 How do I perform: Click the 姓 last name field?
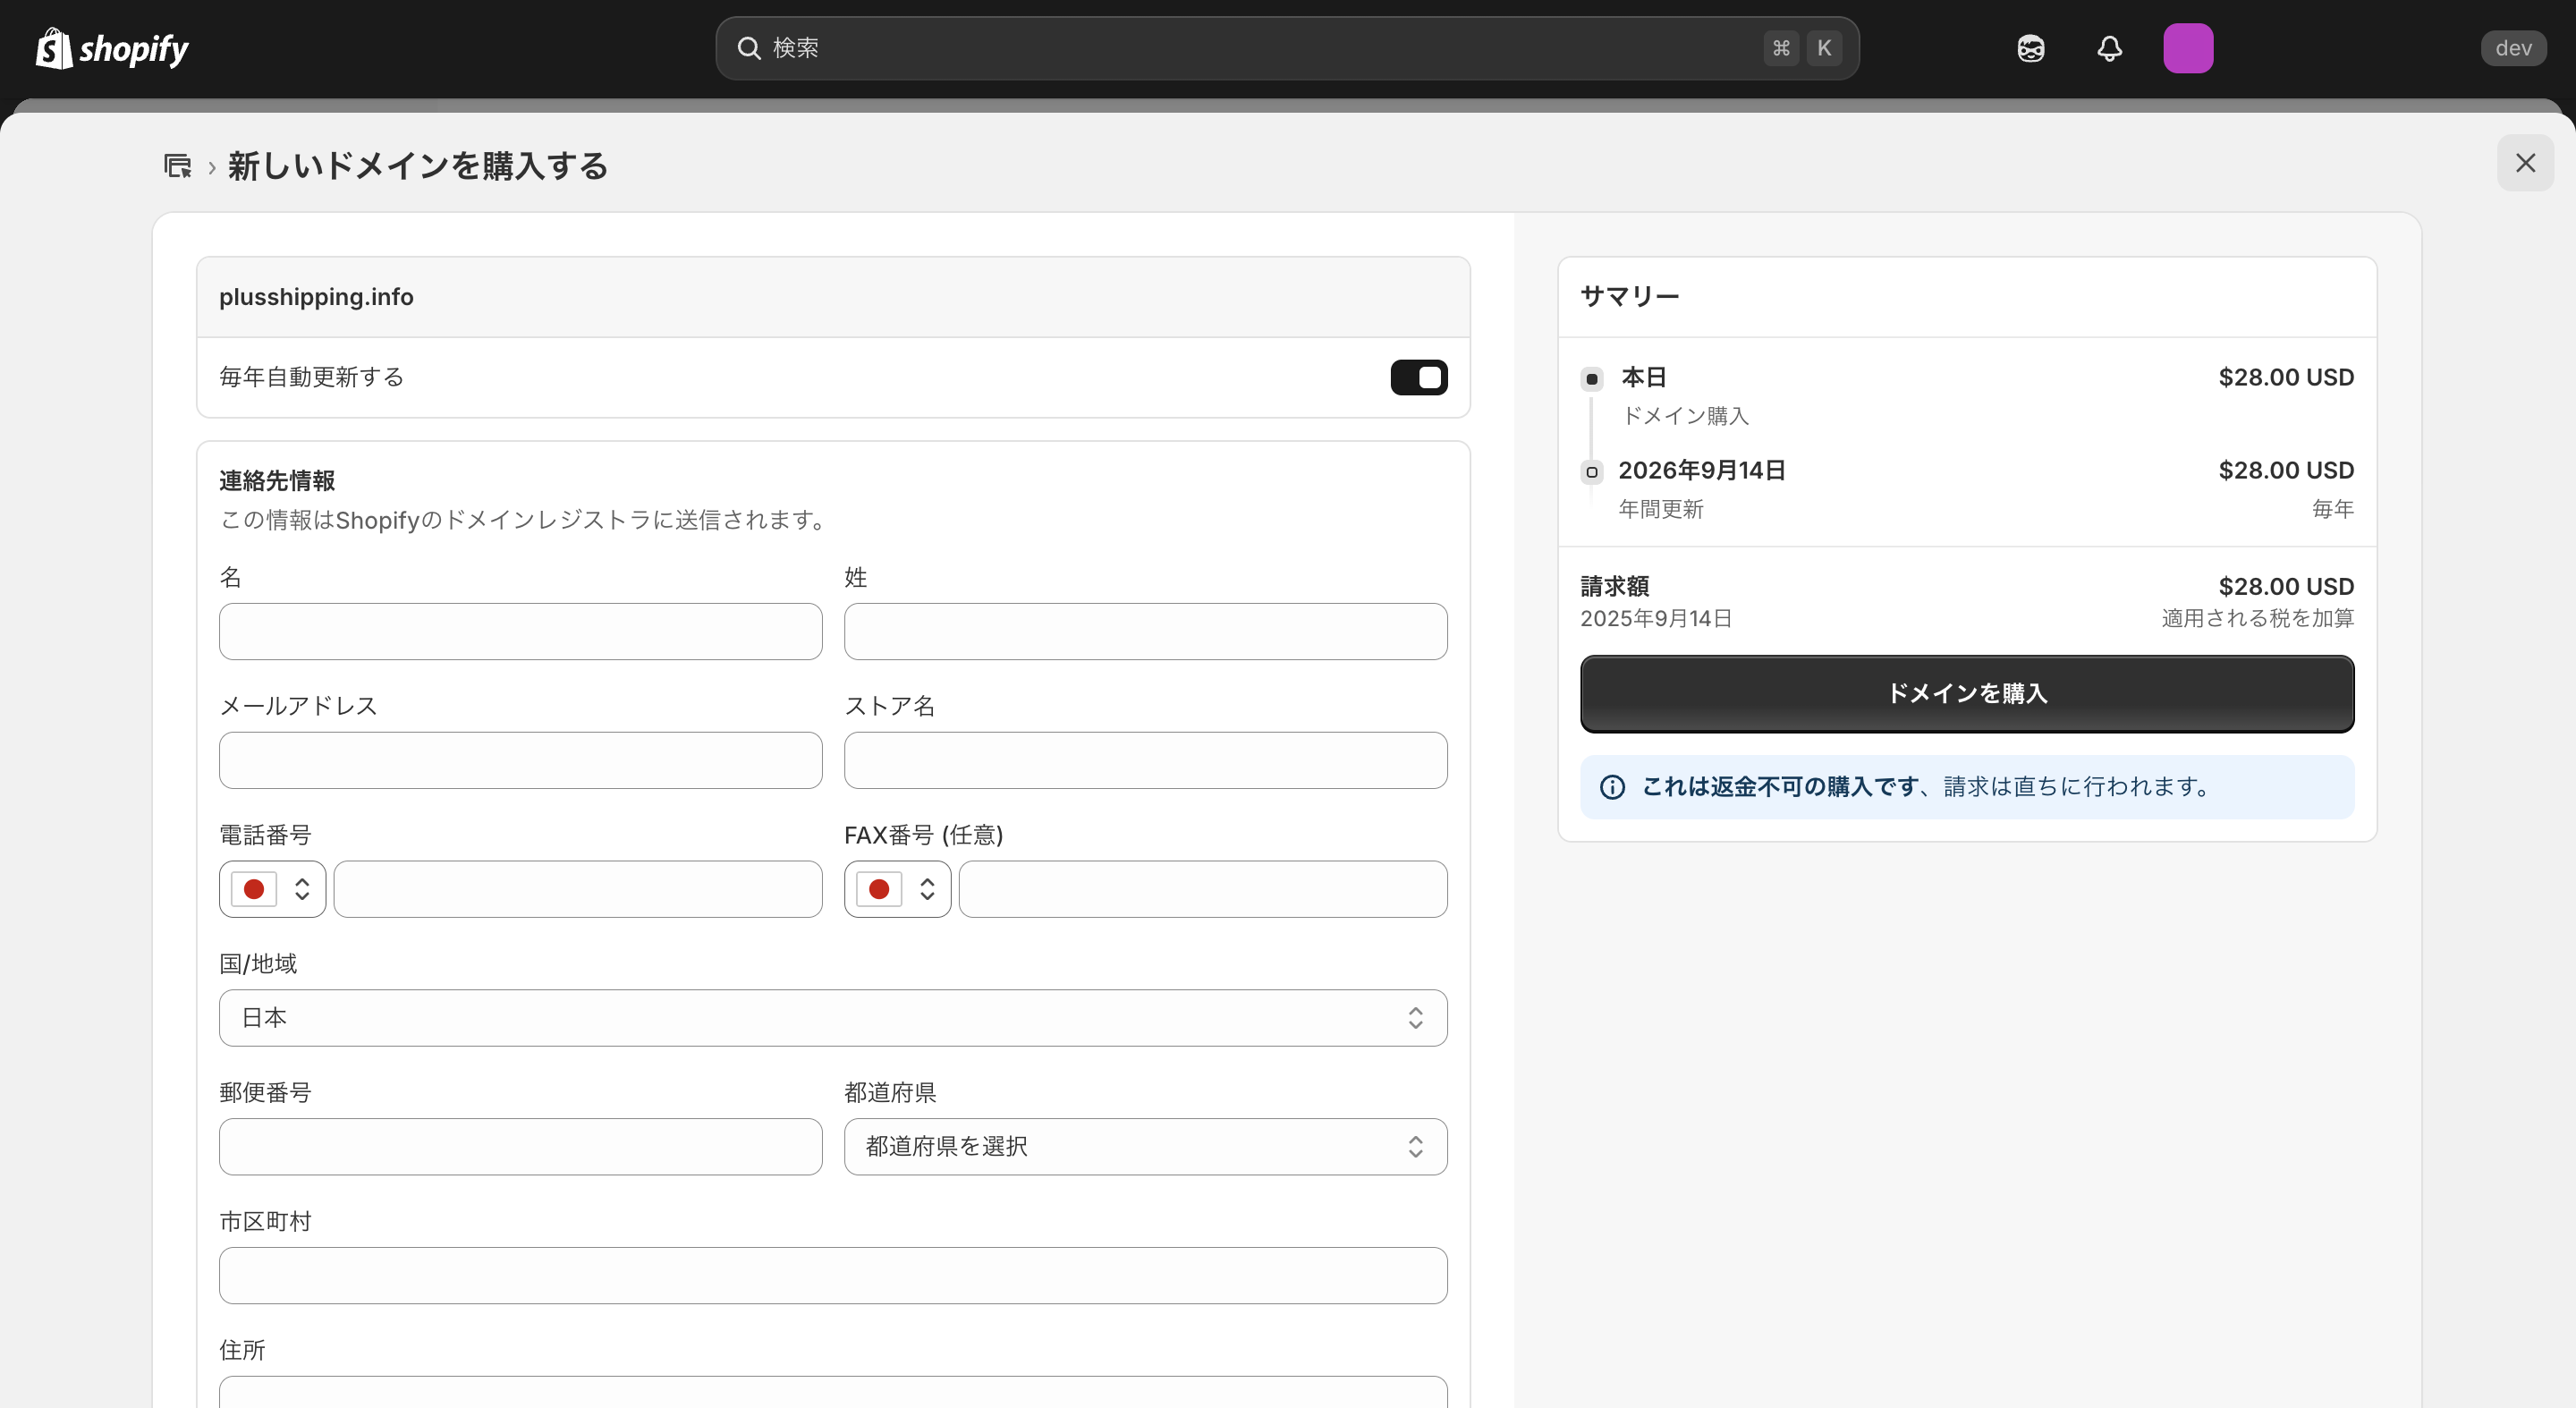(1145, 631)
